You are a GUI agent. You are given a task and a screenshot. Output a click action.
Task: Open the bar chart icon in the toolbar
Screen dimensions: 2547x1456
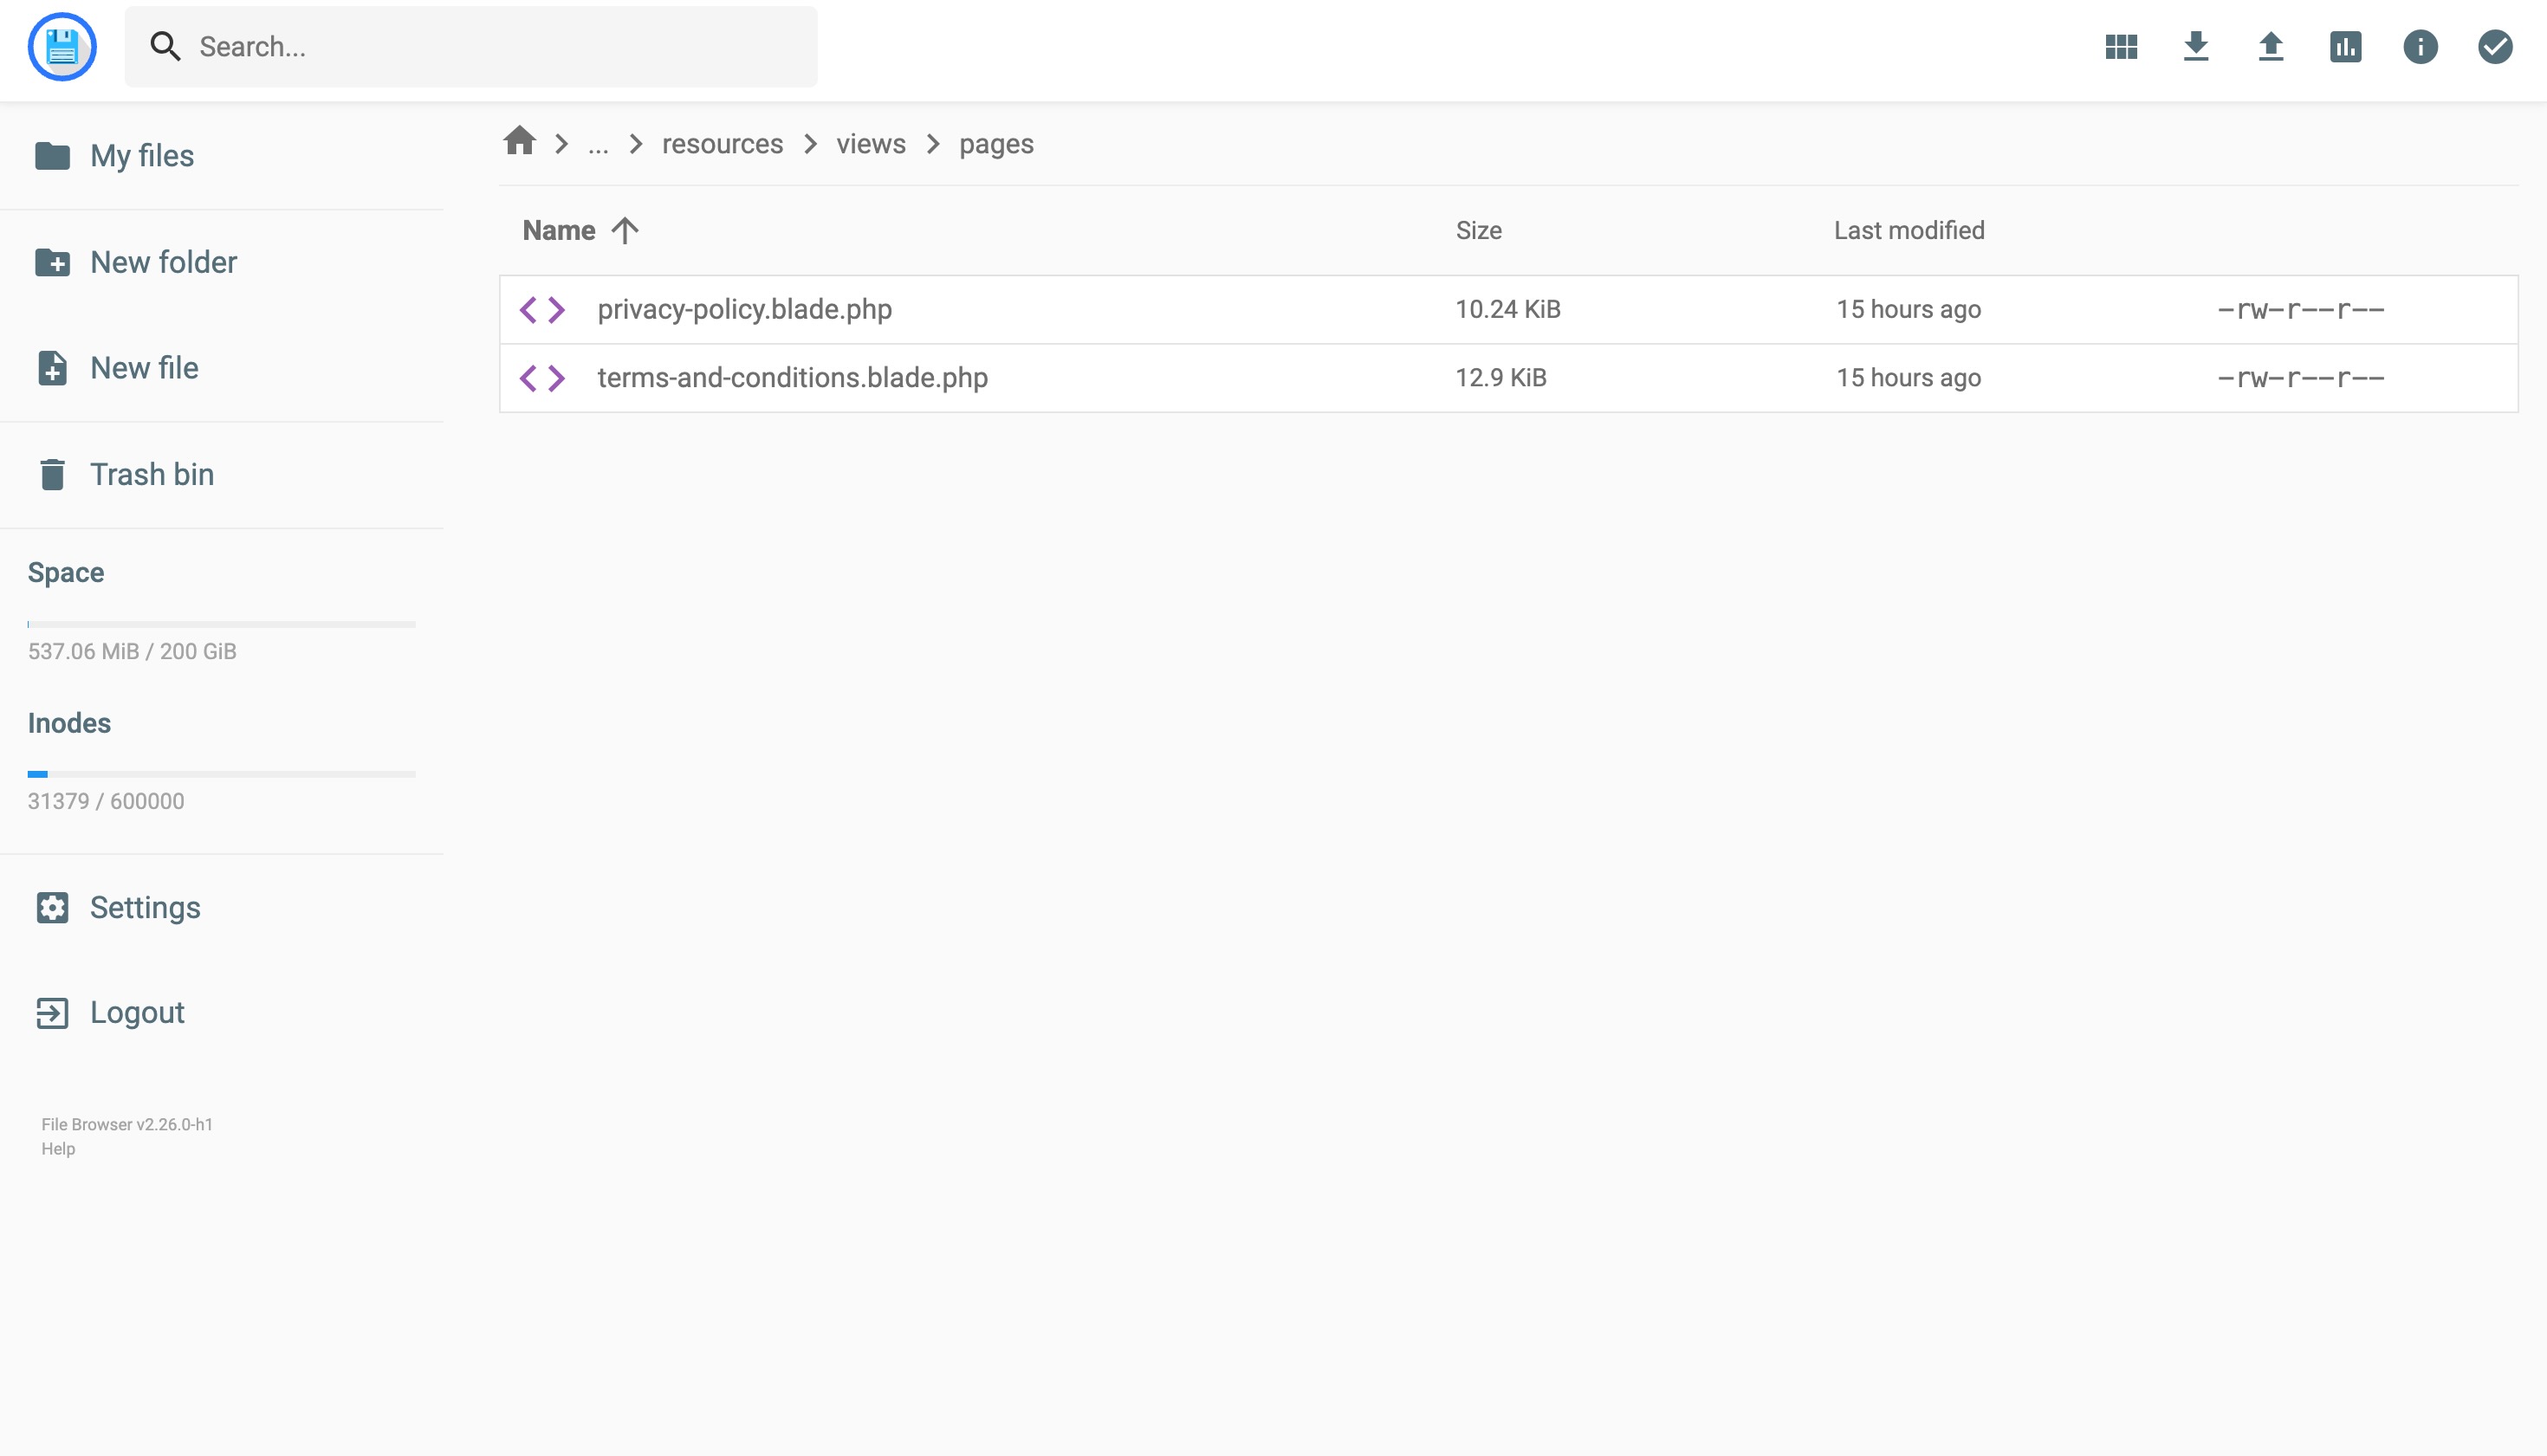(x=2346, y=47)
